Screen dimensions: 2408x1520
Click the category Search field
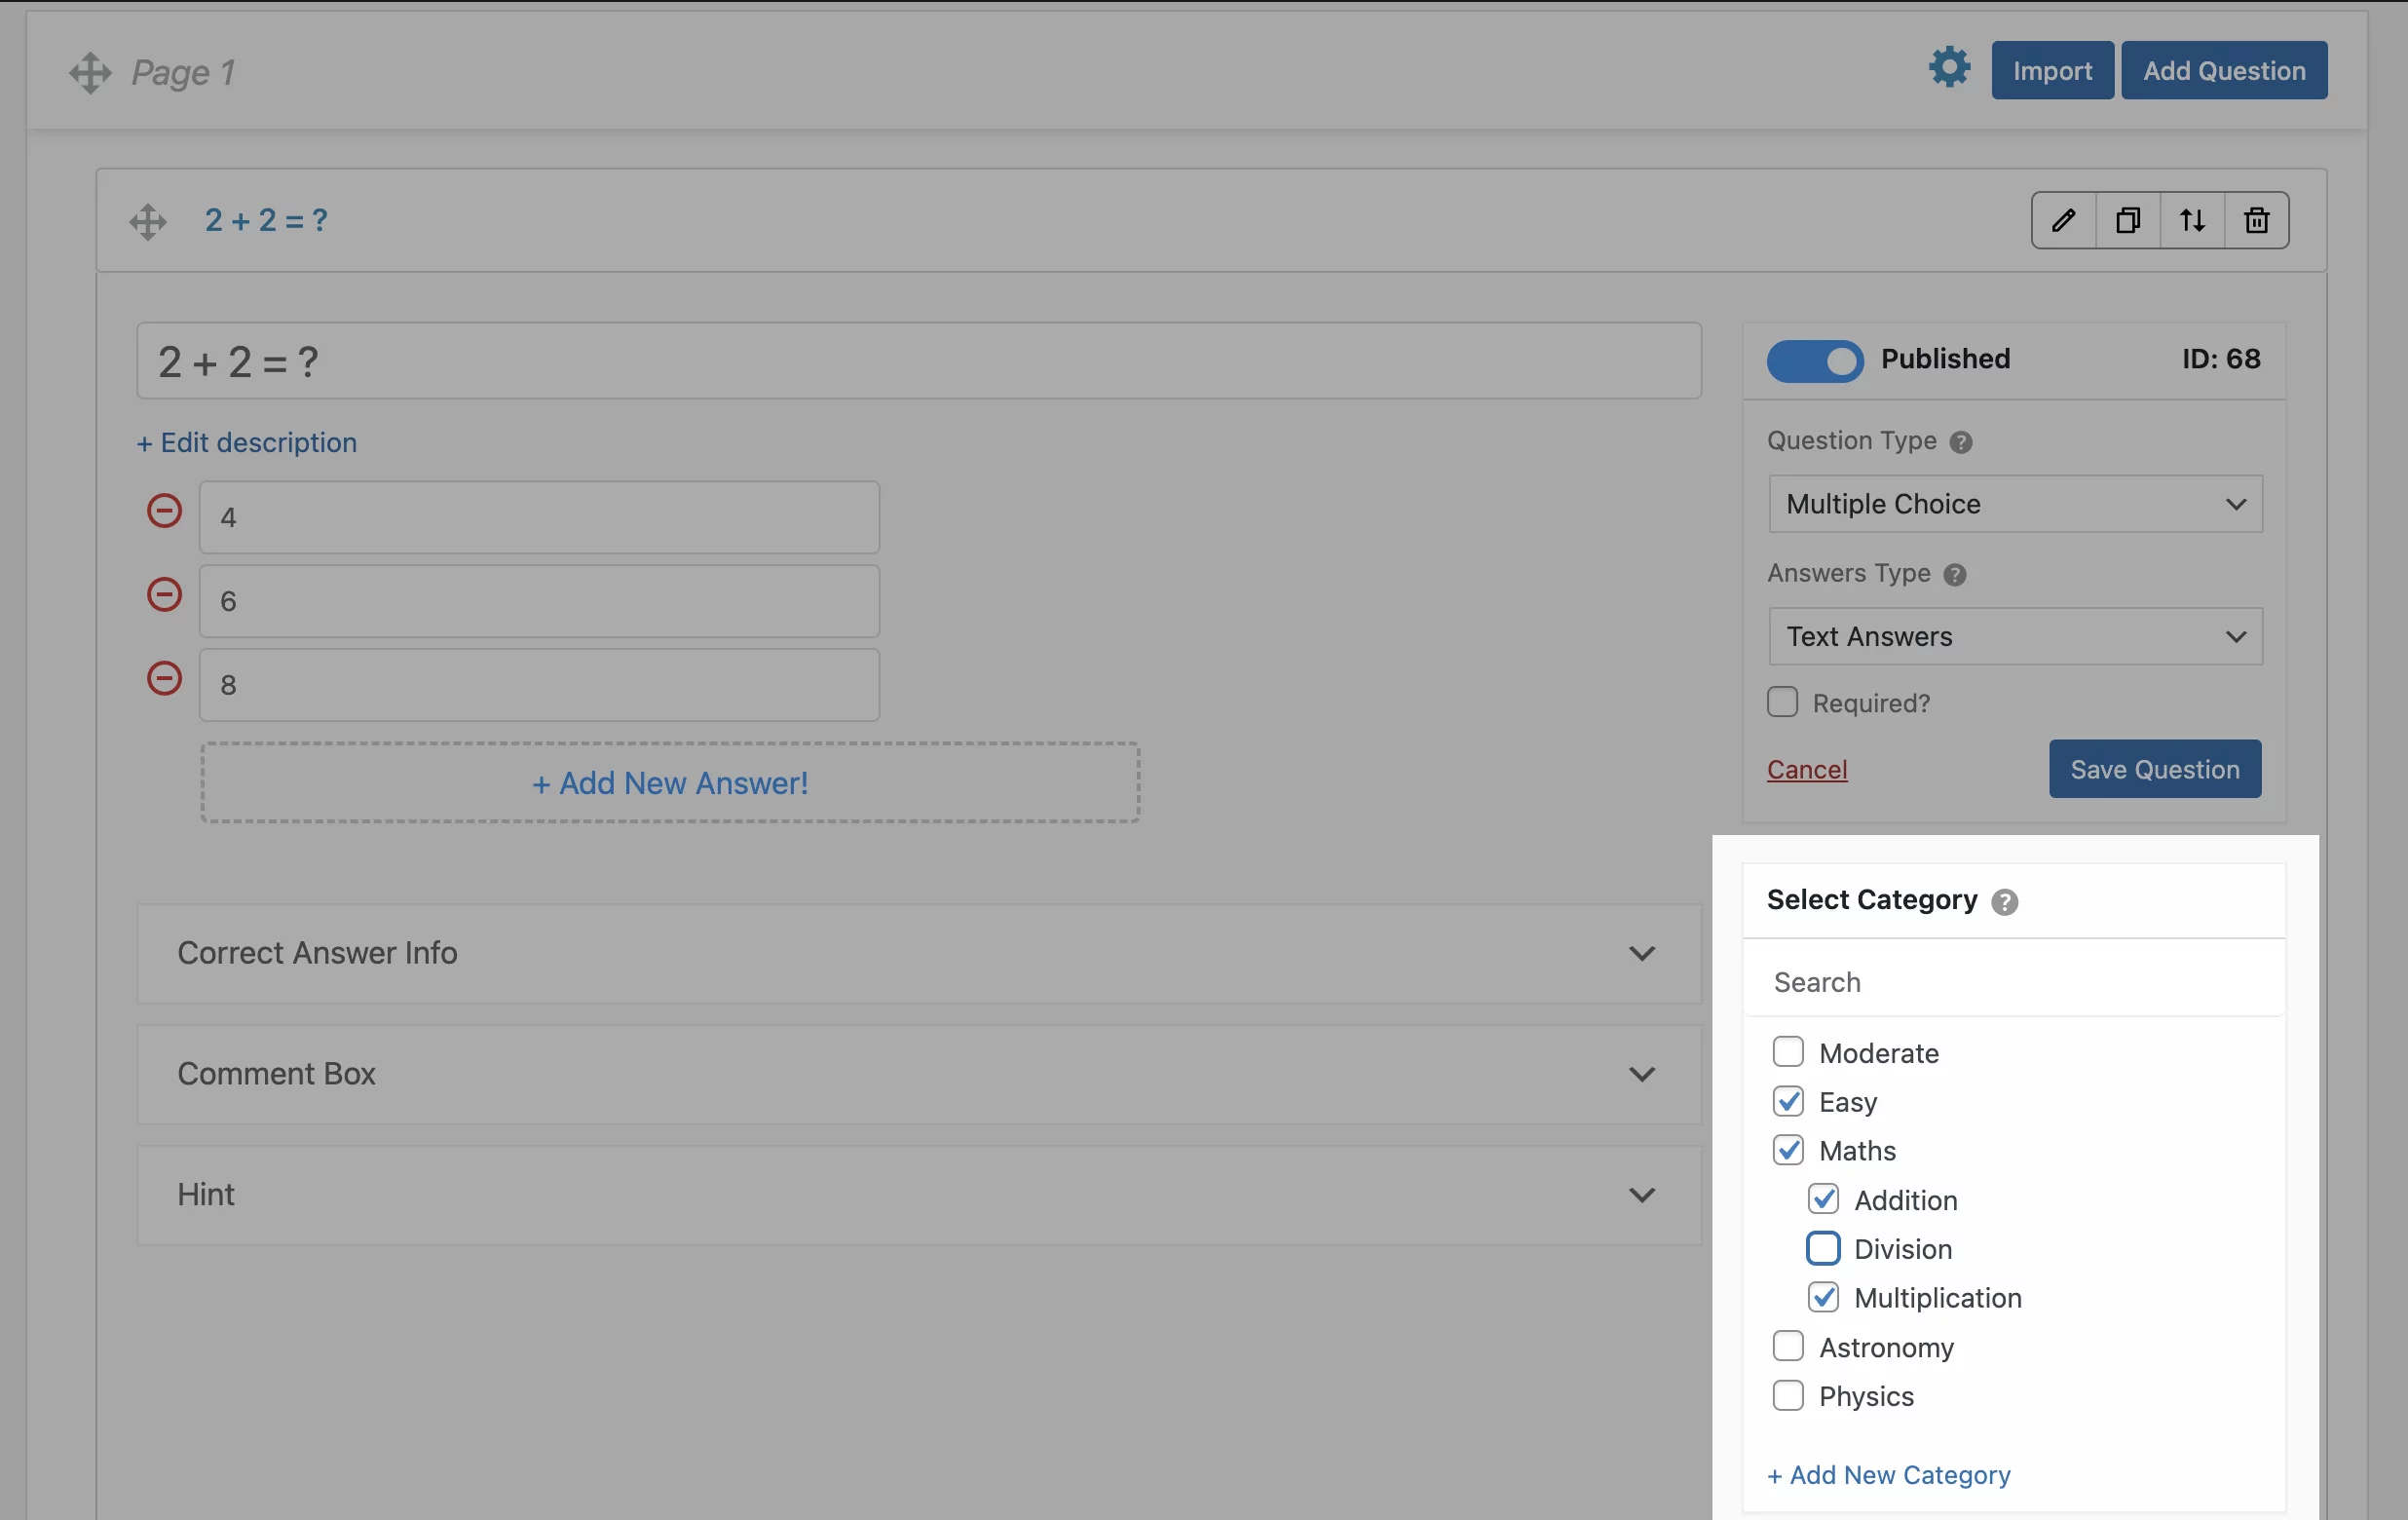2014,982
